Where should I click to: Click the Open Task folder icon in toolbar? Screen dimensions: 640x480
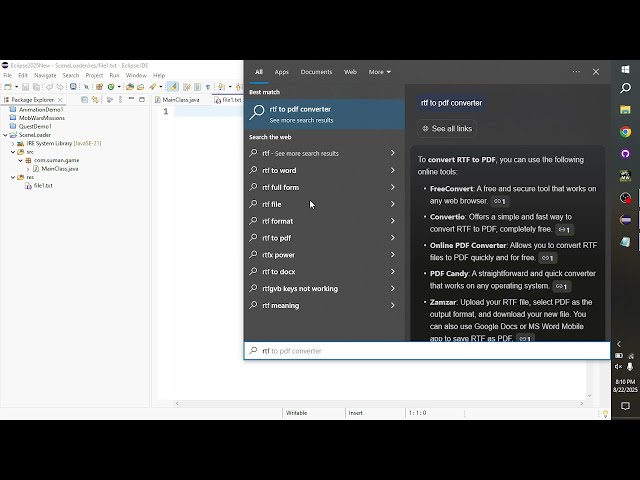(140, 87)
